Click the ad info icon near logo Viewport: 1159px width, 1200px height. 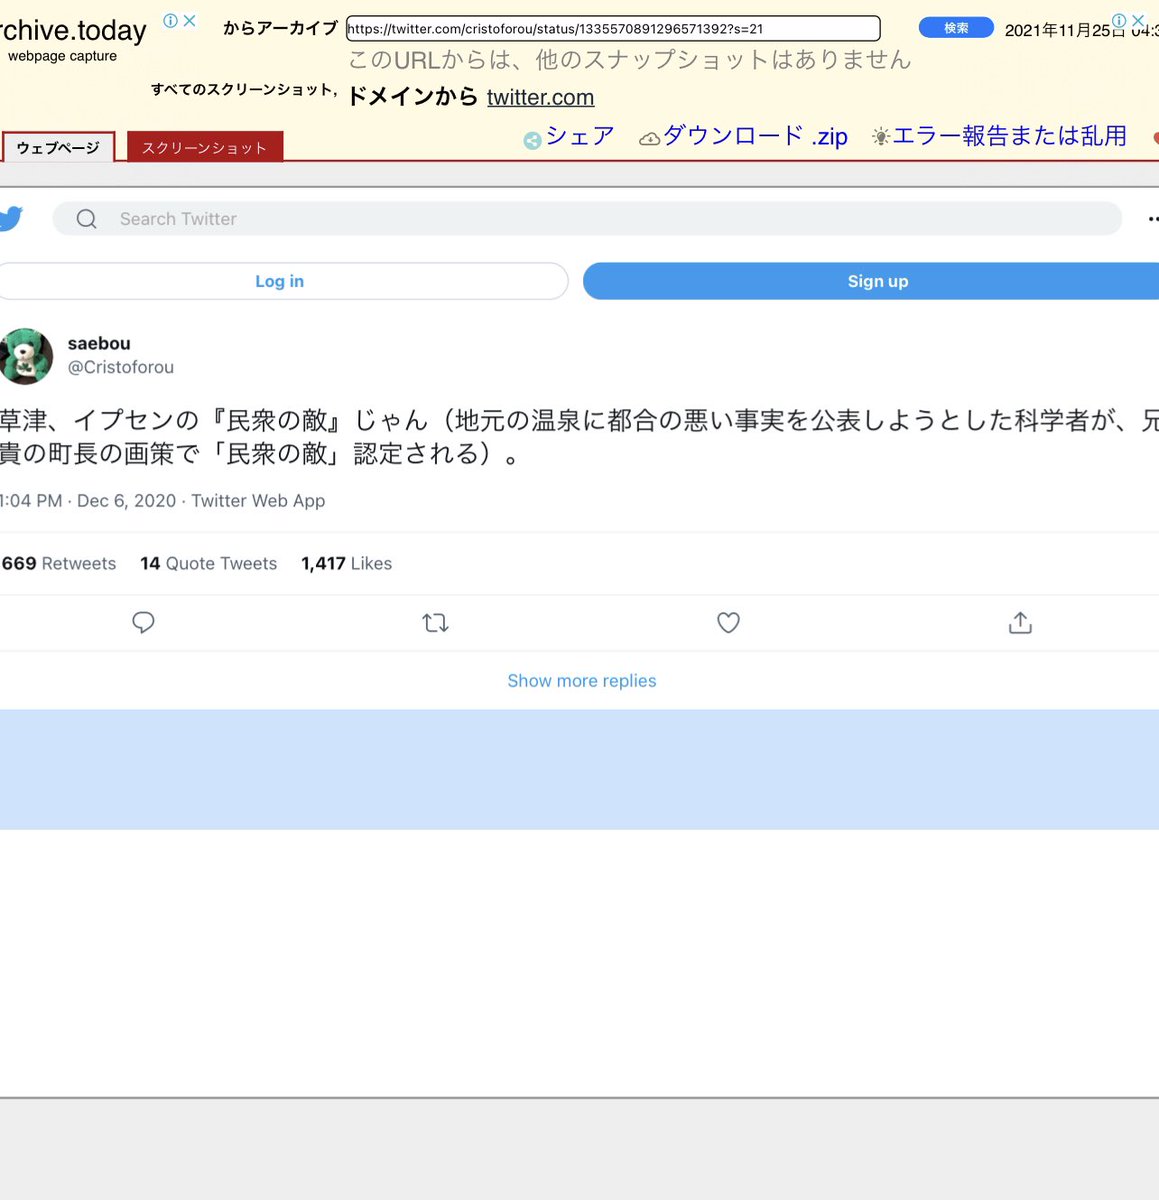pyautogui.click(x=170, y=20)
